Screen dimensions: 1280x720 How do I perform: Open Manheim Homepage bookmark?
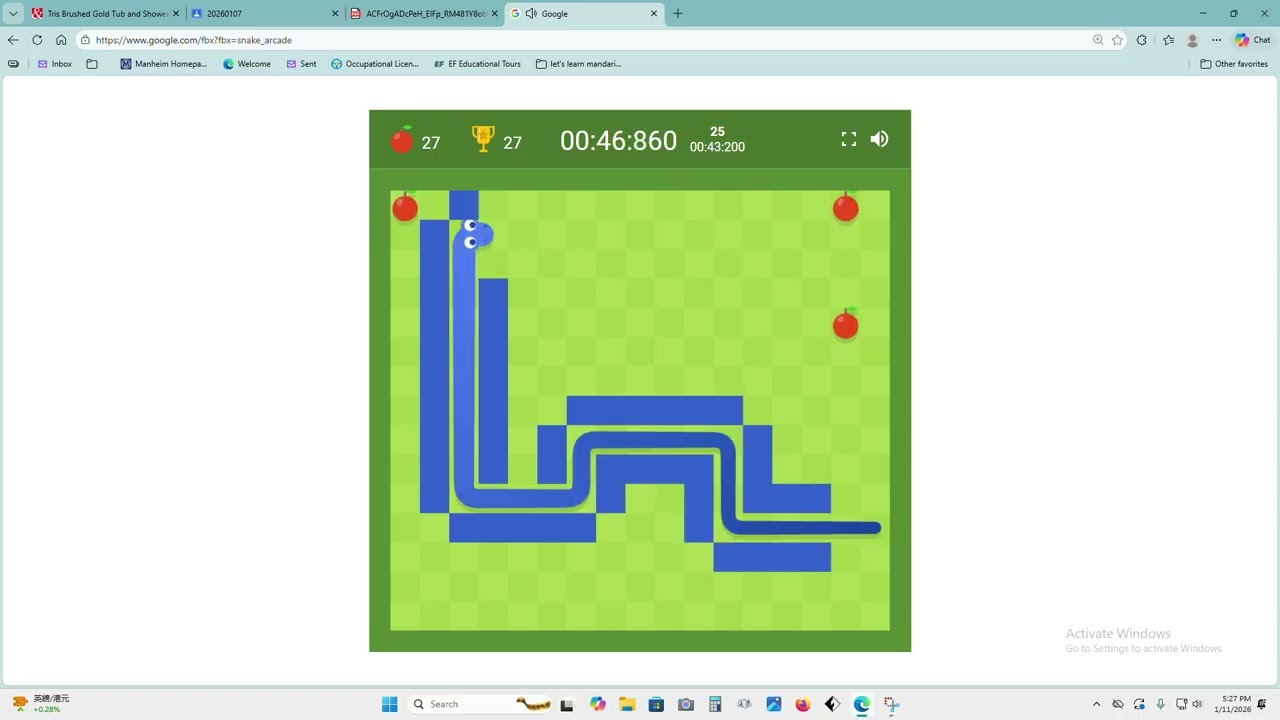[163, 64]
